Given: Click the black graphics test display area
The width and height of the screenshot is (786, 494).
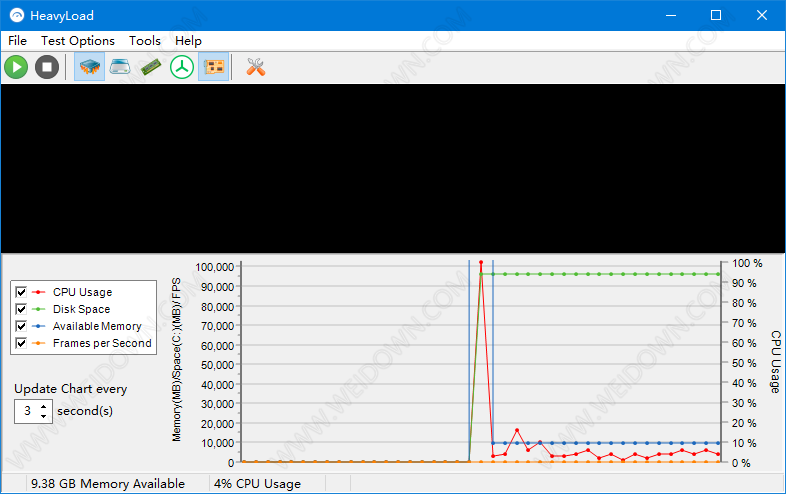Looking at the screenshot, I should tap(392, 168).
